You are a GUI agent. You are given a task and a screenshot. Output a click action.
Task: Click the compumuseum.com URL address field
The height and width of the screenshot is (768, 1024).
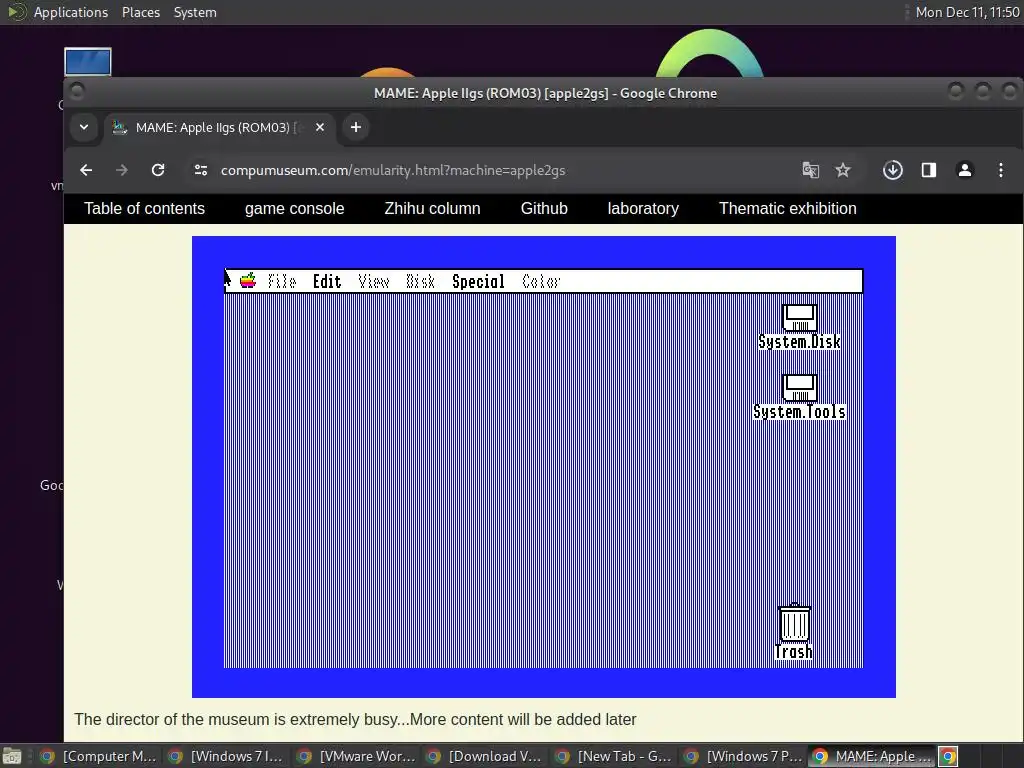click(392, 170)
